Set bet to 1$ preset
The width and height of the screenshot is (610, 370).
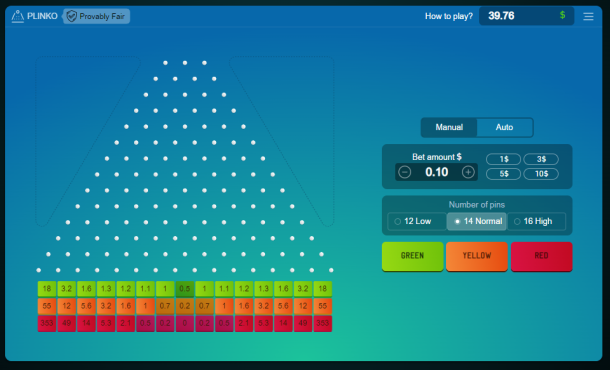pos(503,159)
